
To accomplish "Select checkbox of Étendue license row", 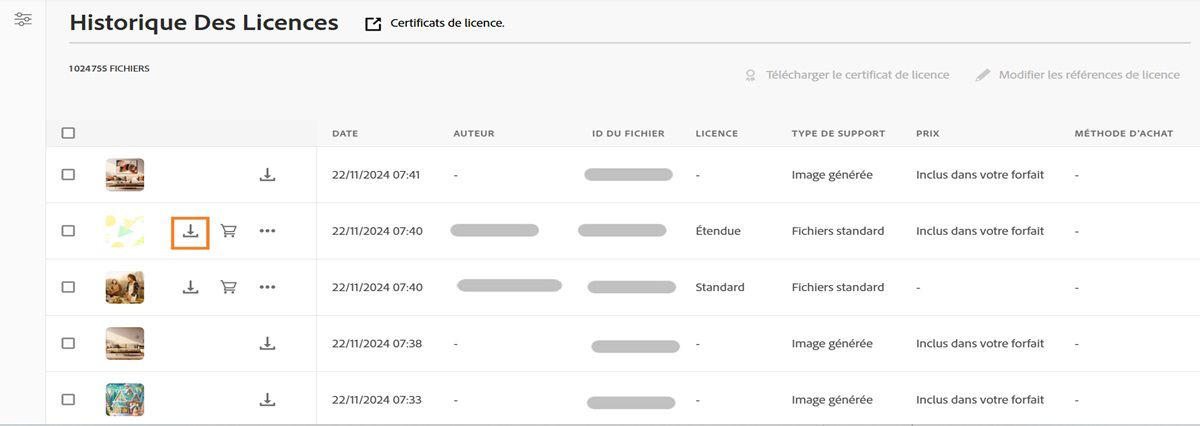I will pos(68,231).
